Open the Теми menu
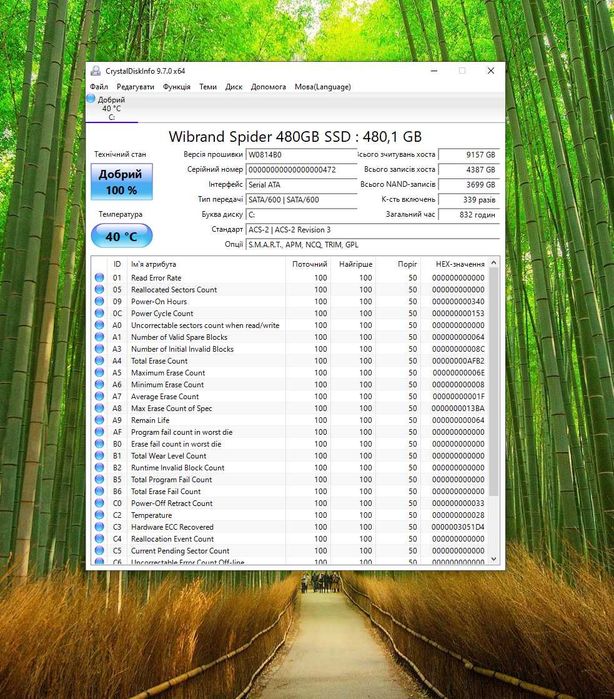The width and height of the screenshot is (614, 699). (x=208, y=86)
